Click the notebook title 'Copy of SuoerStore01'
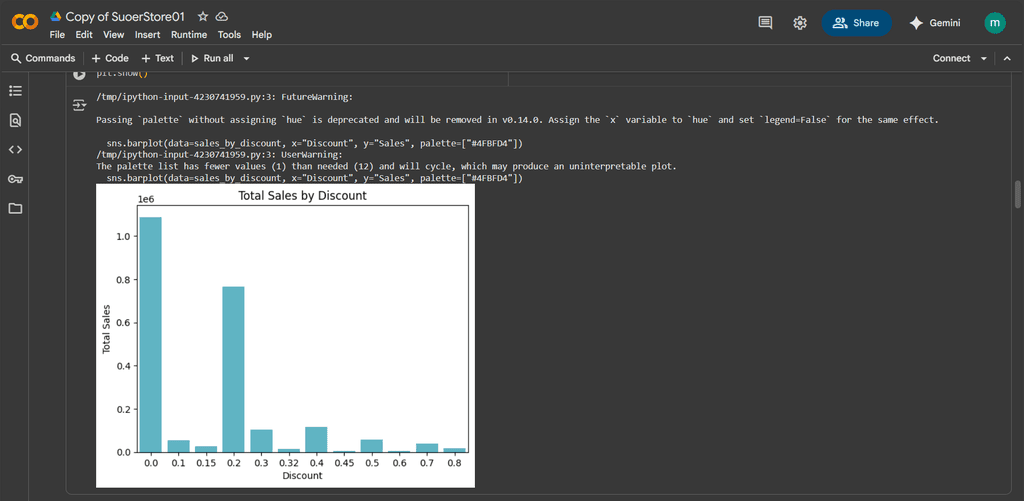 click(127, 16)
